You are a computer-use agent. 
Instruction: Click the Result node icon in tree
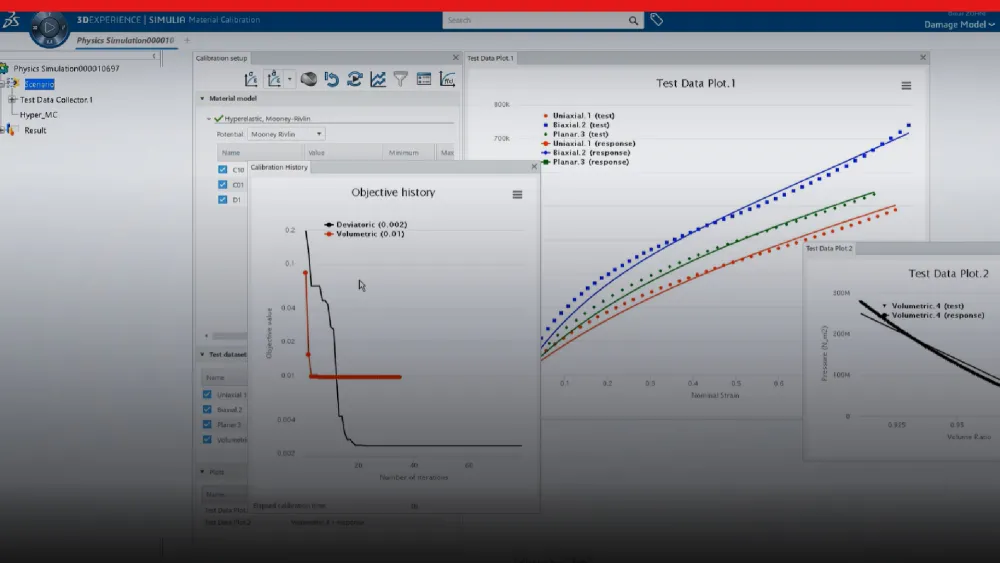point(10,130)
